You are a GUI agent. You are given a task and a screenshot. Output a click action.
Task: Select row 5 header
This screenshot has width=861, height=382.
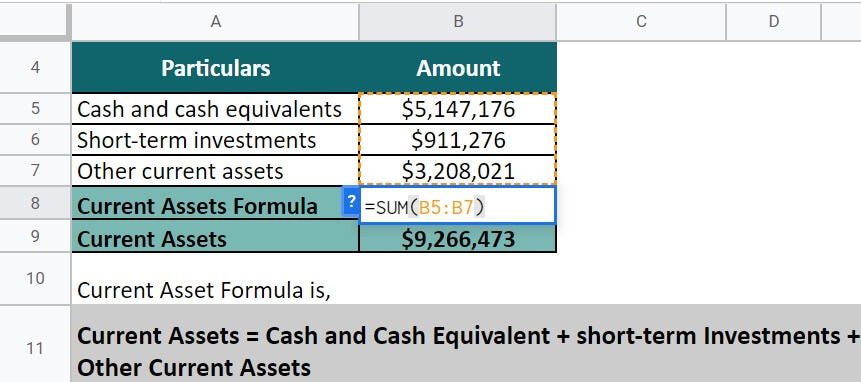[x=35, y=108]
